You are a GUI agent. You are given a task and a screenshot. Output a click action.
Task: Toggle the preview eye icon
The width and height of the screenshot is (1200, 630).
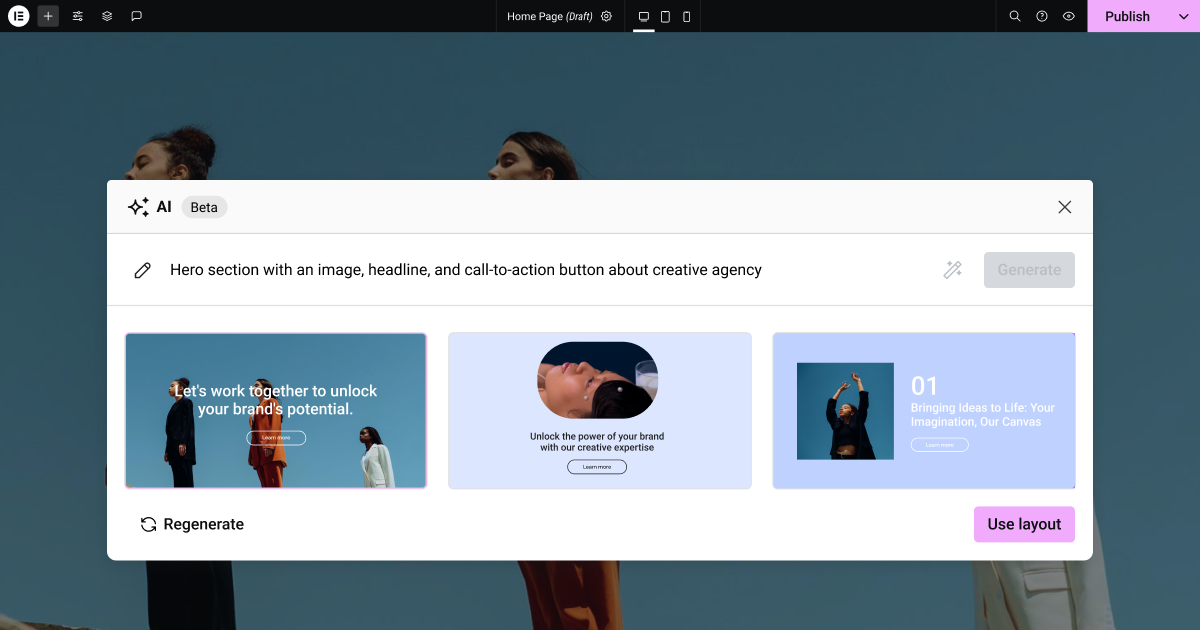(1069, 16)
